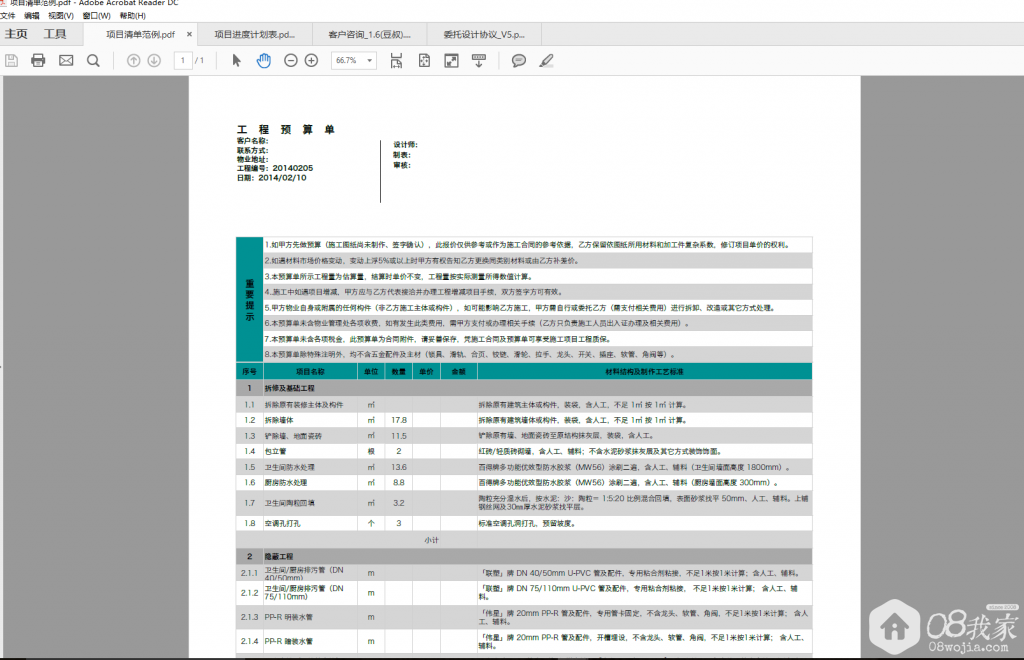Select the highlighter pen tool

(546, 60)
